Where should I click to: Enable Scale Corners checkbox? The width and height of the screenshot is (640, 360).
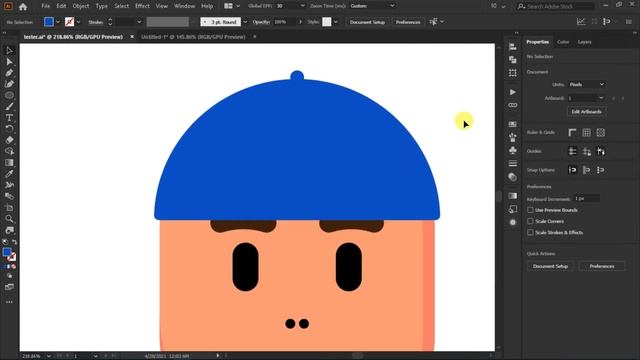coord(530,221)
